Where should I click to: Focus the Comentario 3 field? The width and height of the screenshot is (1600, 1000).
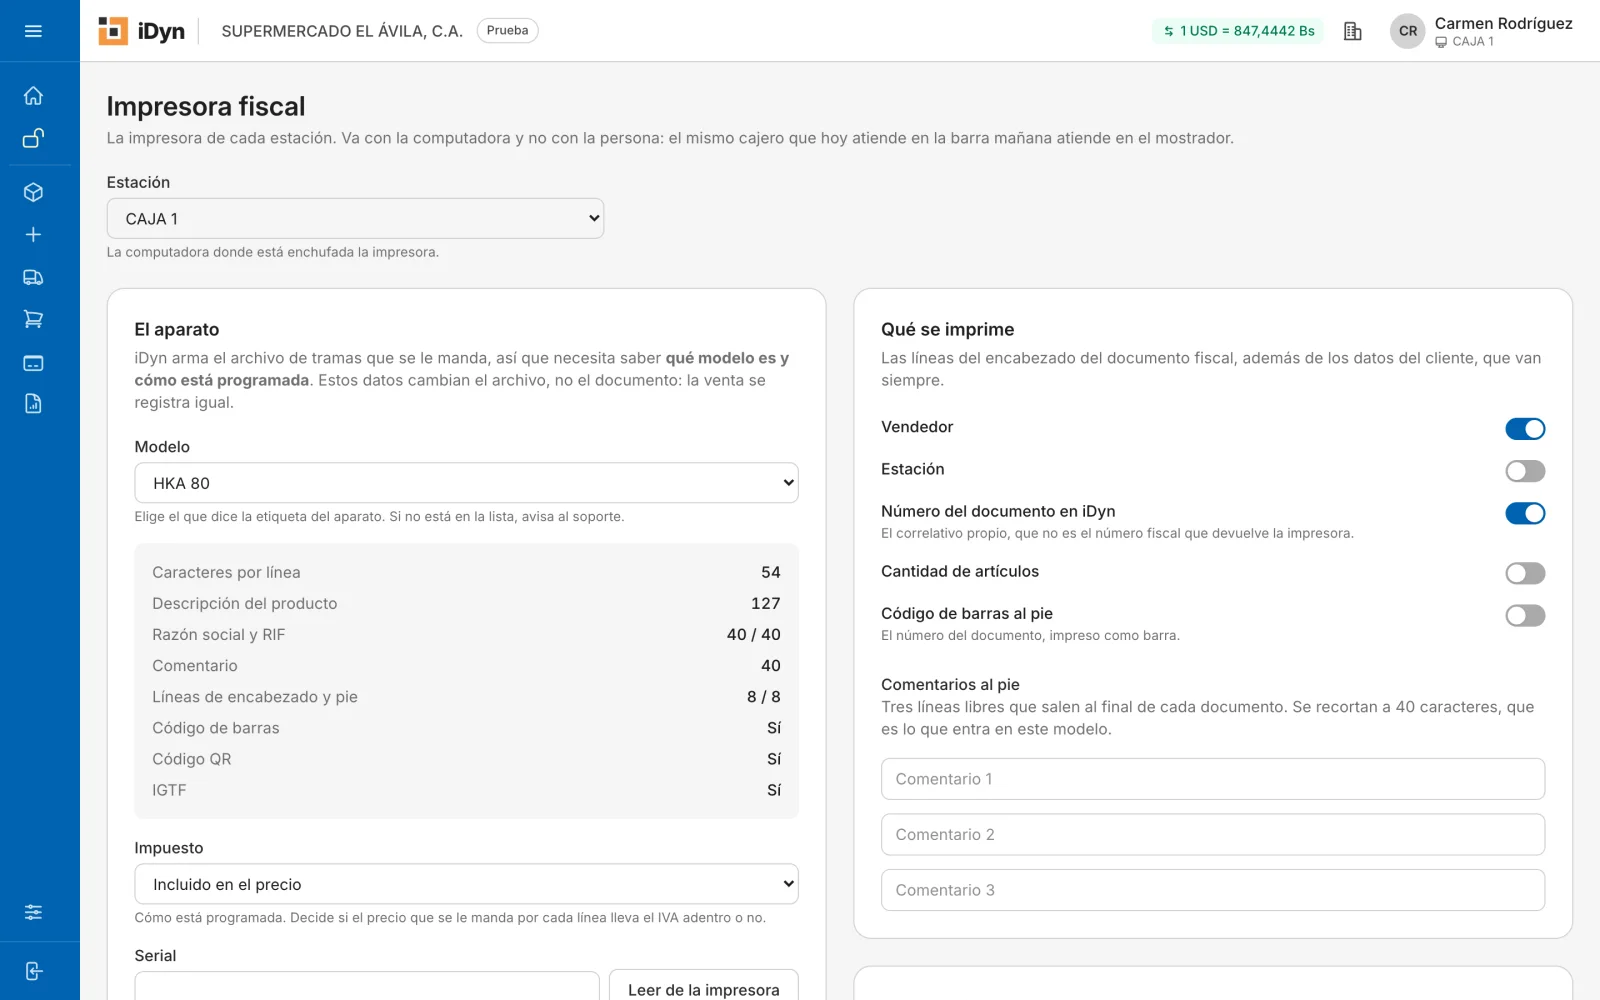[1212, 890]
